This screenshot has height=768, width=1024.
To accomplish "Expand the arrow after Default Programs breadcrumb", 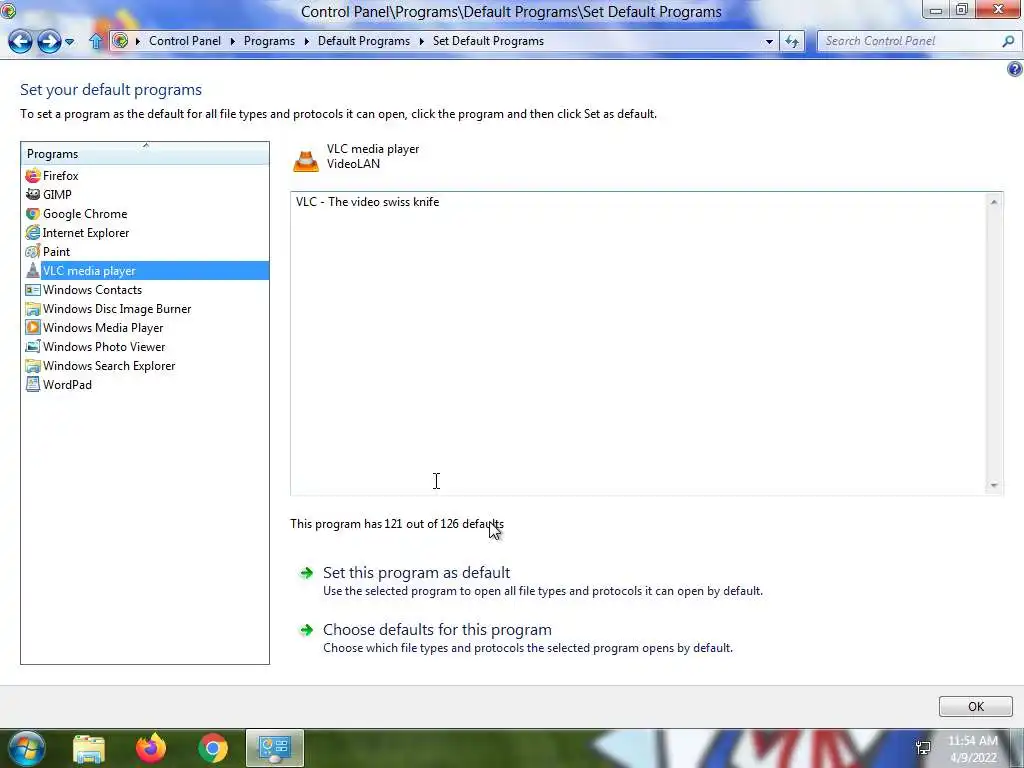I will (421, 41).
